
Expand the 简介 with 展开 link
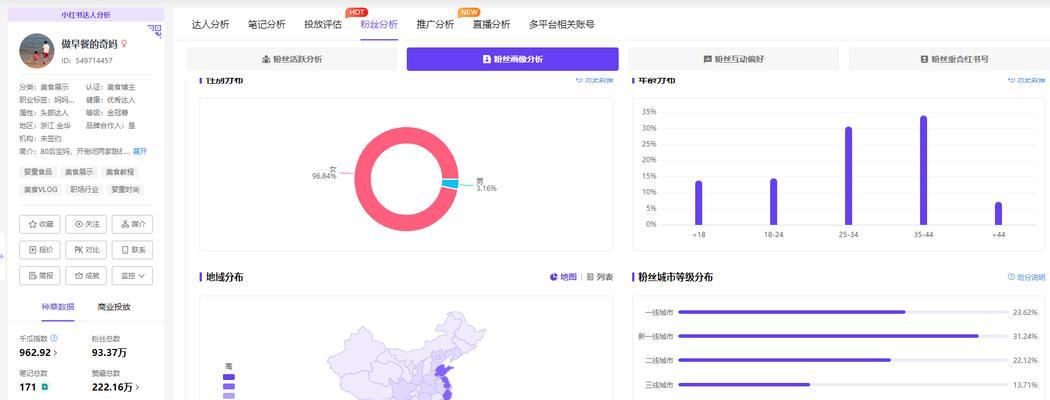click(x=140, y=151)
